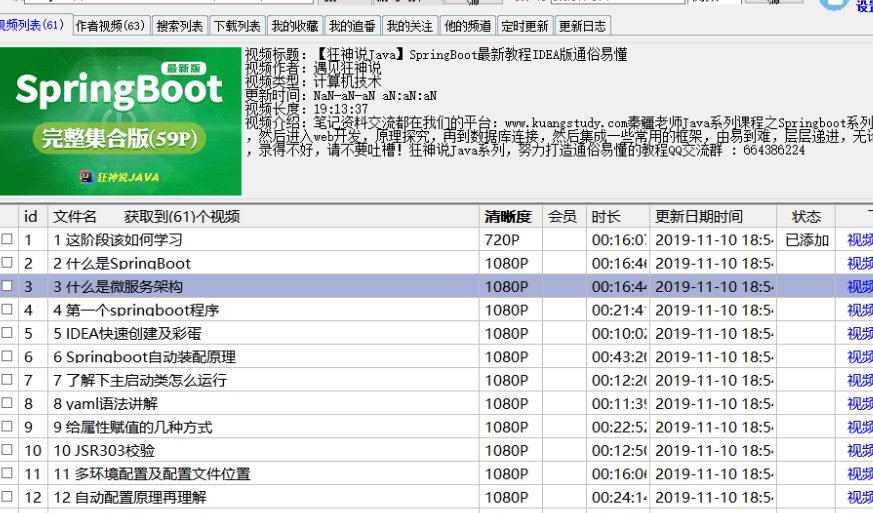873x513 pixels.
Task: Toggle checkbox for 12 自动配置原理再理解
Action: click(8, 497)
